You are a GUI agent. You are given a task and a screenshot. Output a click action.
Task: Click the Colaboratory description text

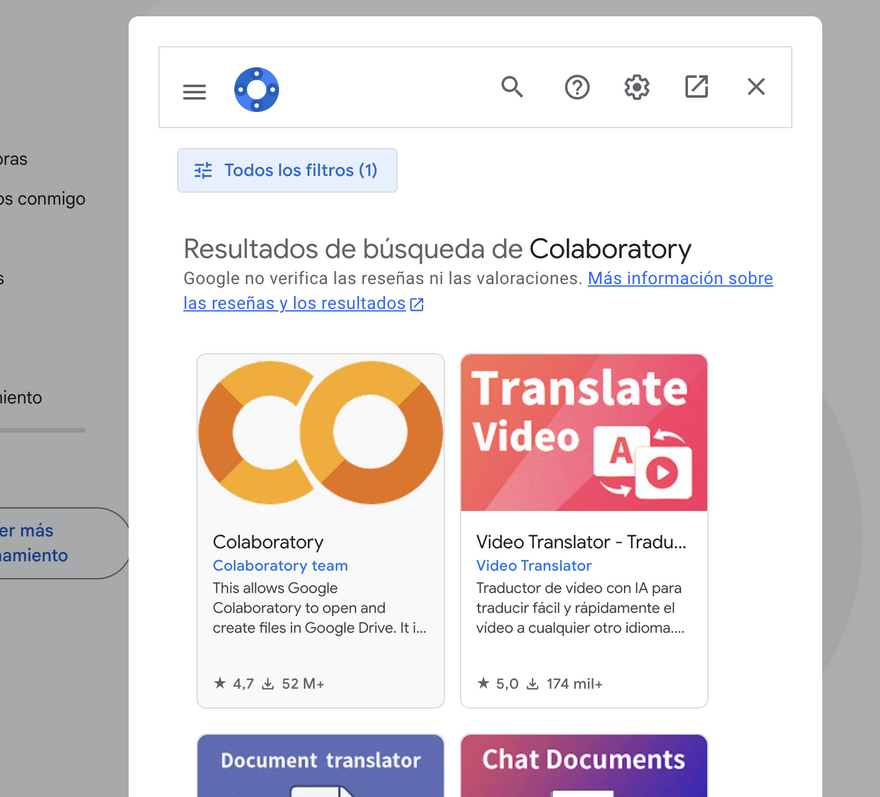(319, 608)
